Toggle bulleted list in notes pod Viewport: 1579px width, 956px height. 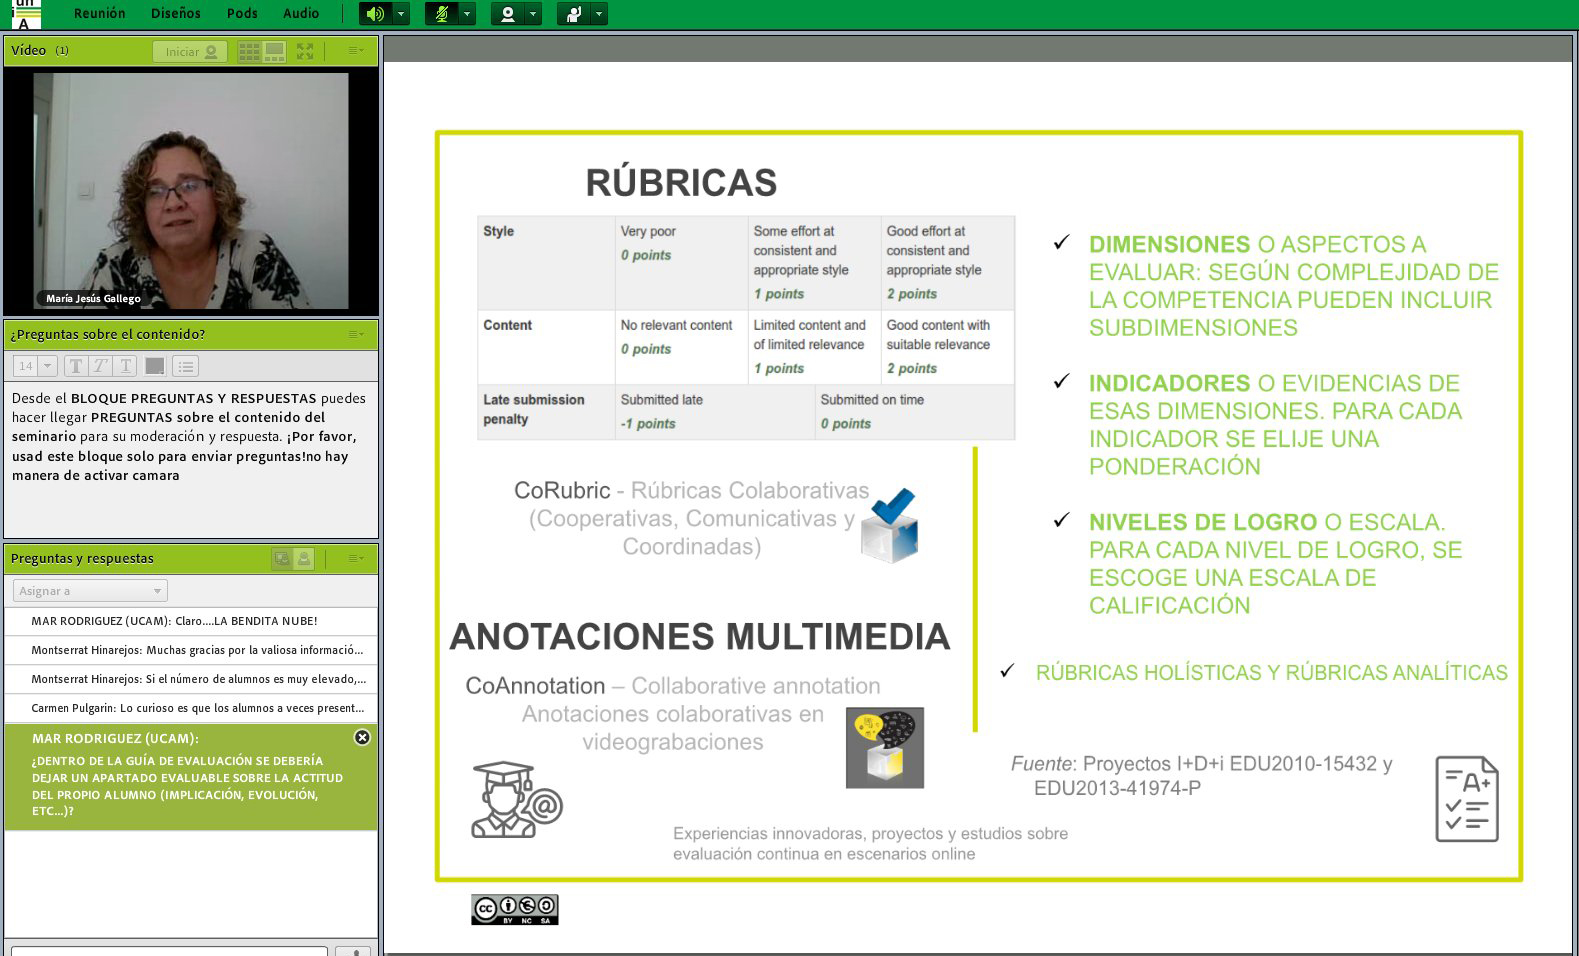click(x=186, y=366)
